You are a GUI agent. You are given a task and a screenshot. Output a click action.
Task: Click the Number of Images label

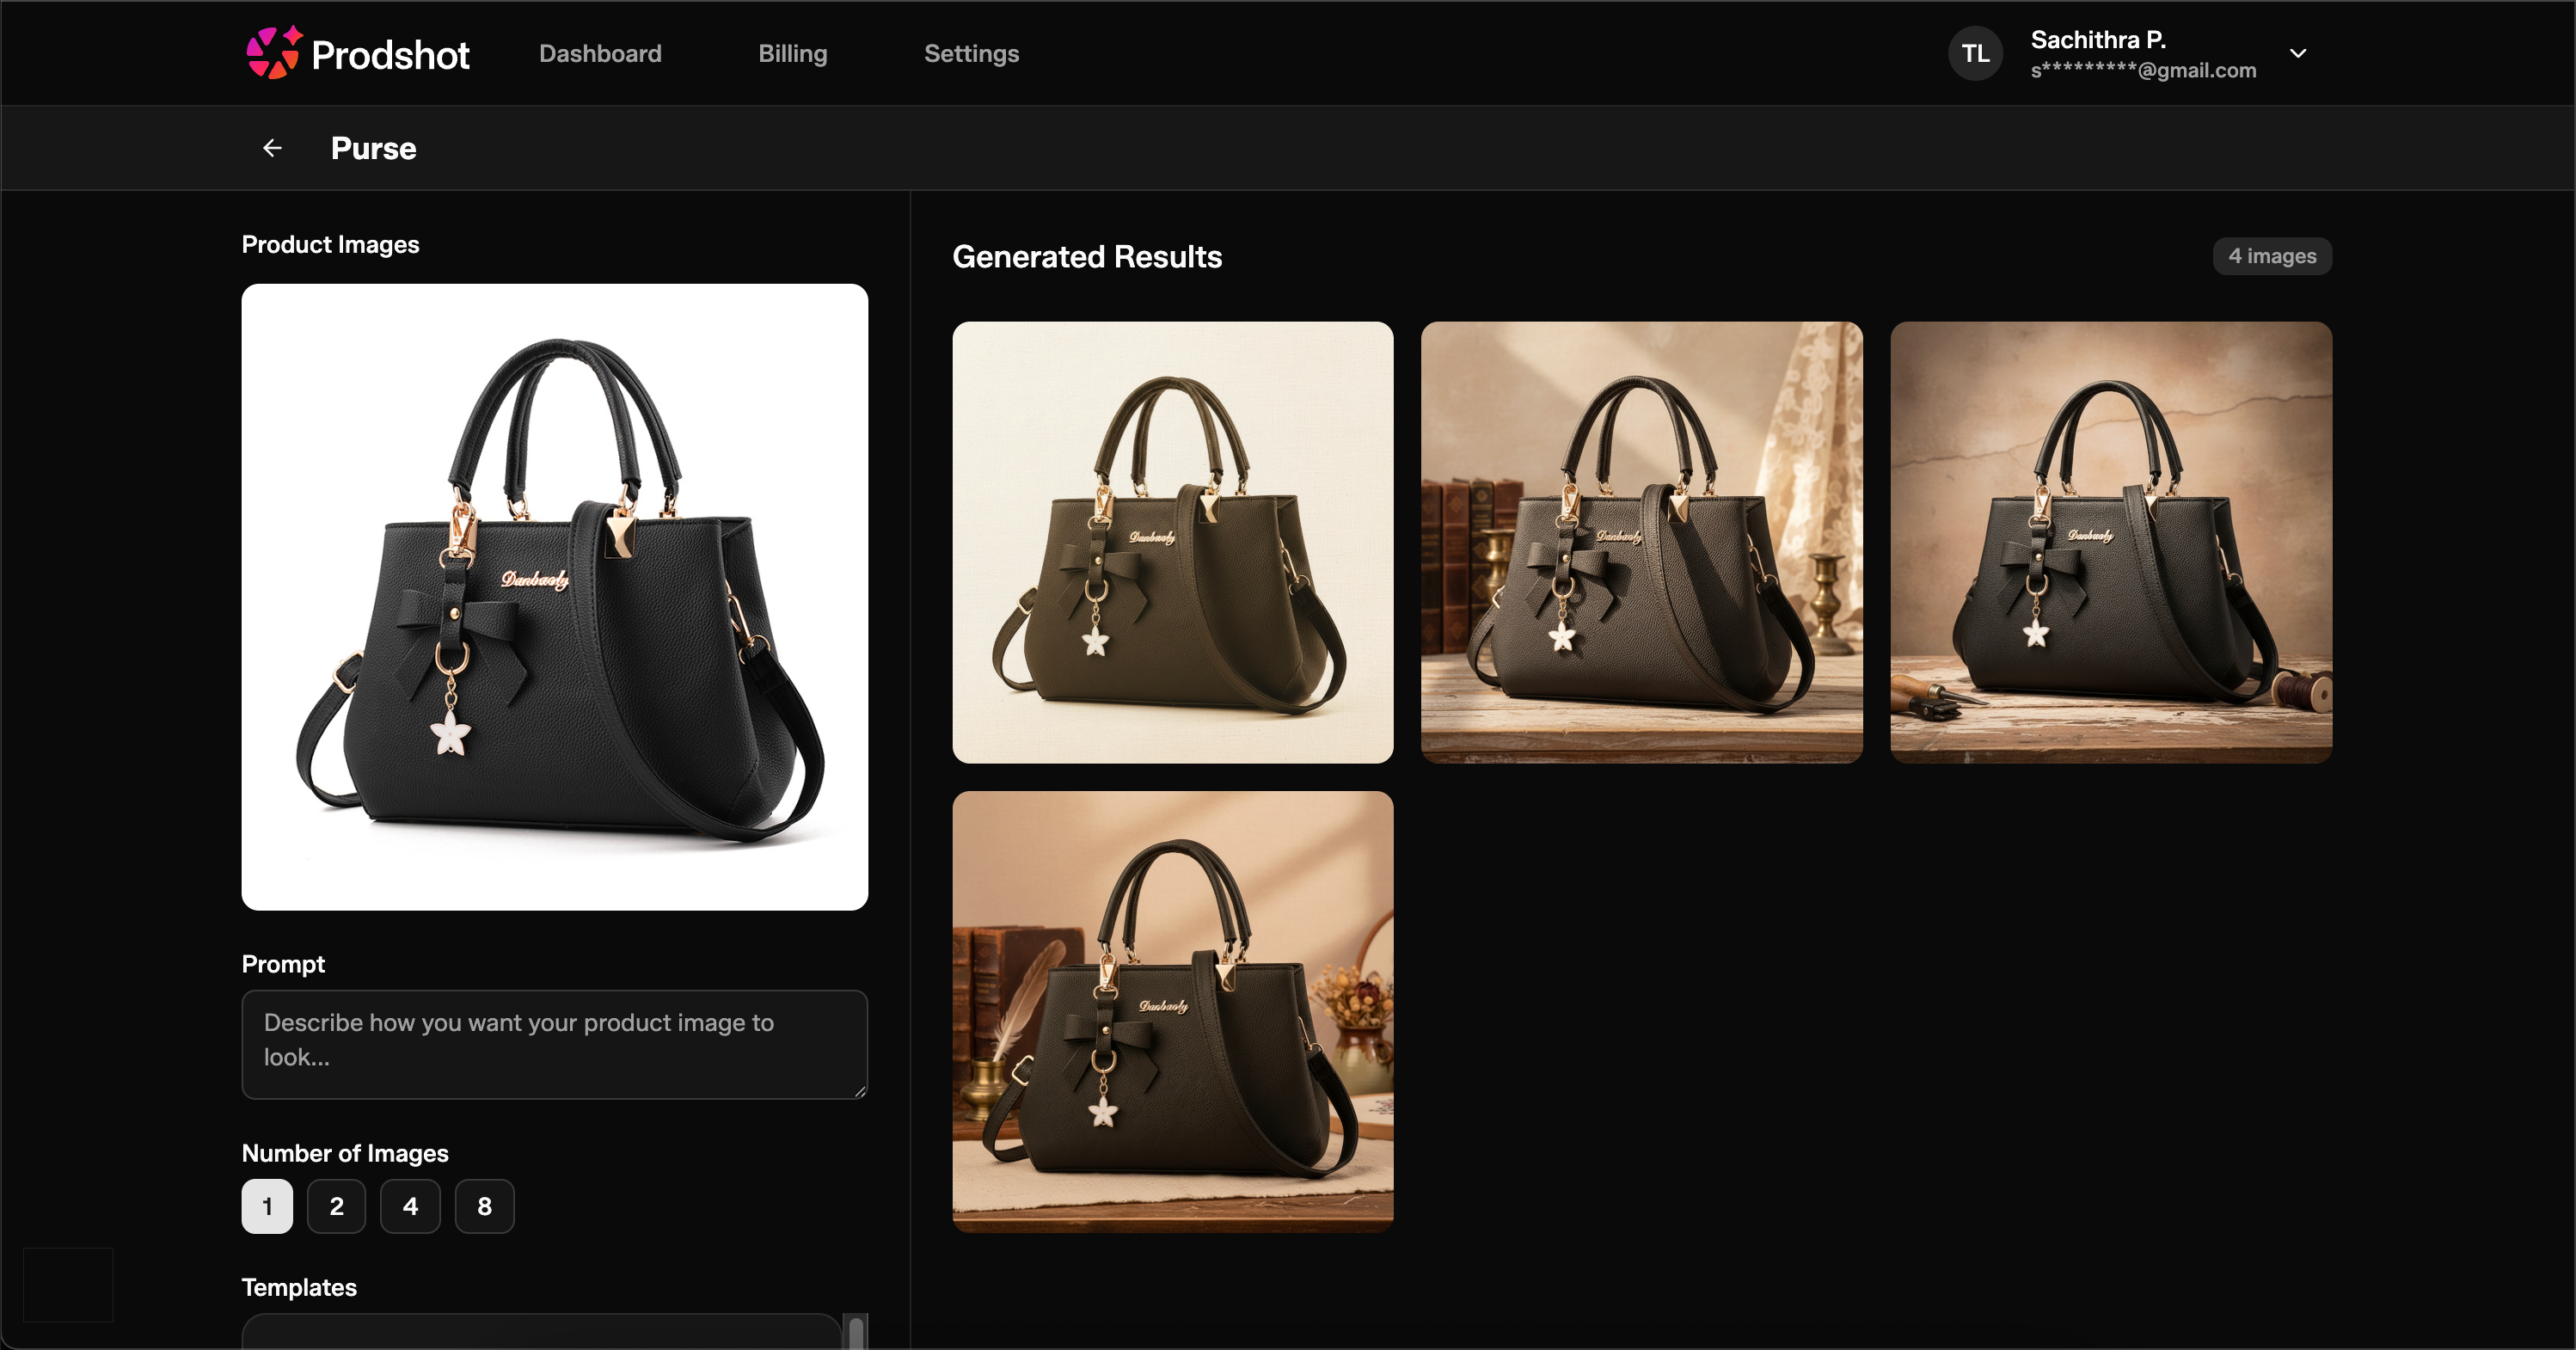(345, 1153)
